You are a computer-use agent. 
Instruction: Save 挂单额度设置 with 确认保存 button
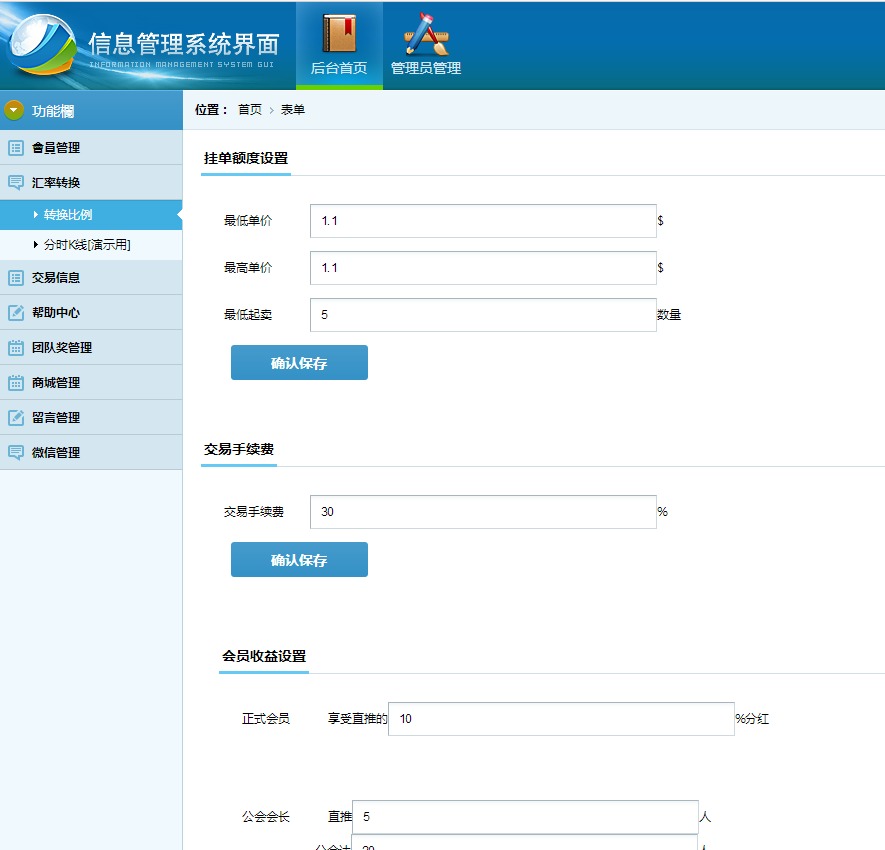point(299,362)
